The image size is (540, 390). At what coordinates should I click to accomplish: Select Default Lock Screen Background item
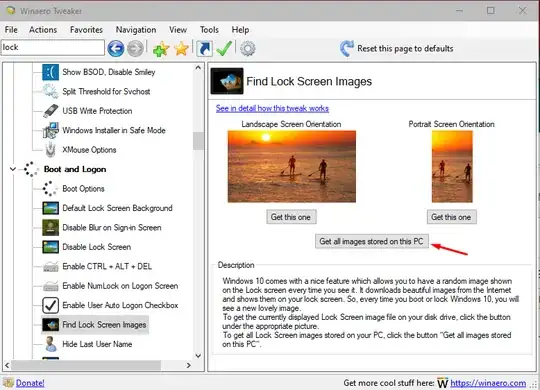117,208
